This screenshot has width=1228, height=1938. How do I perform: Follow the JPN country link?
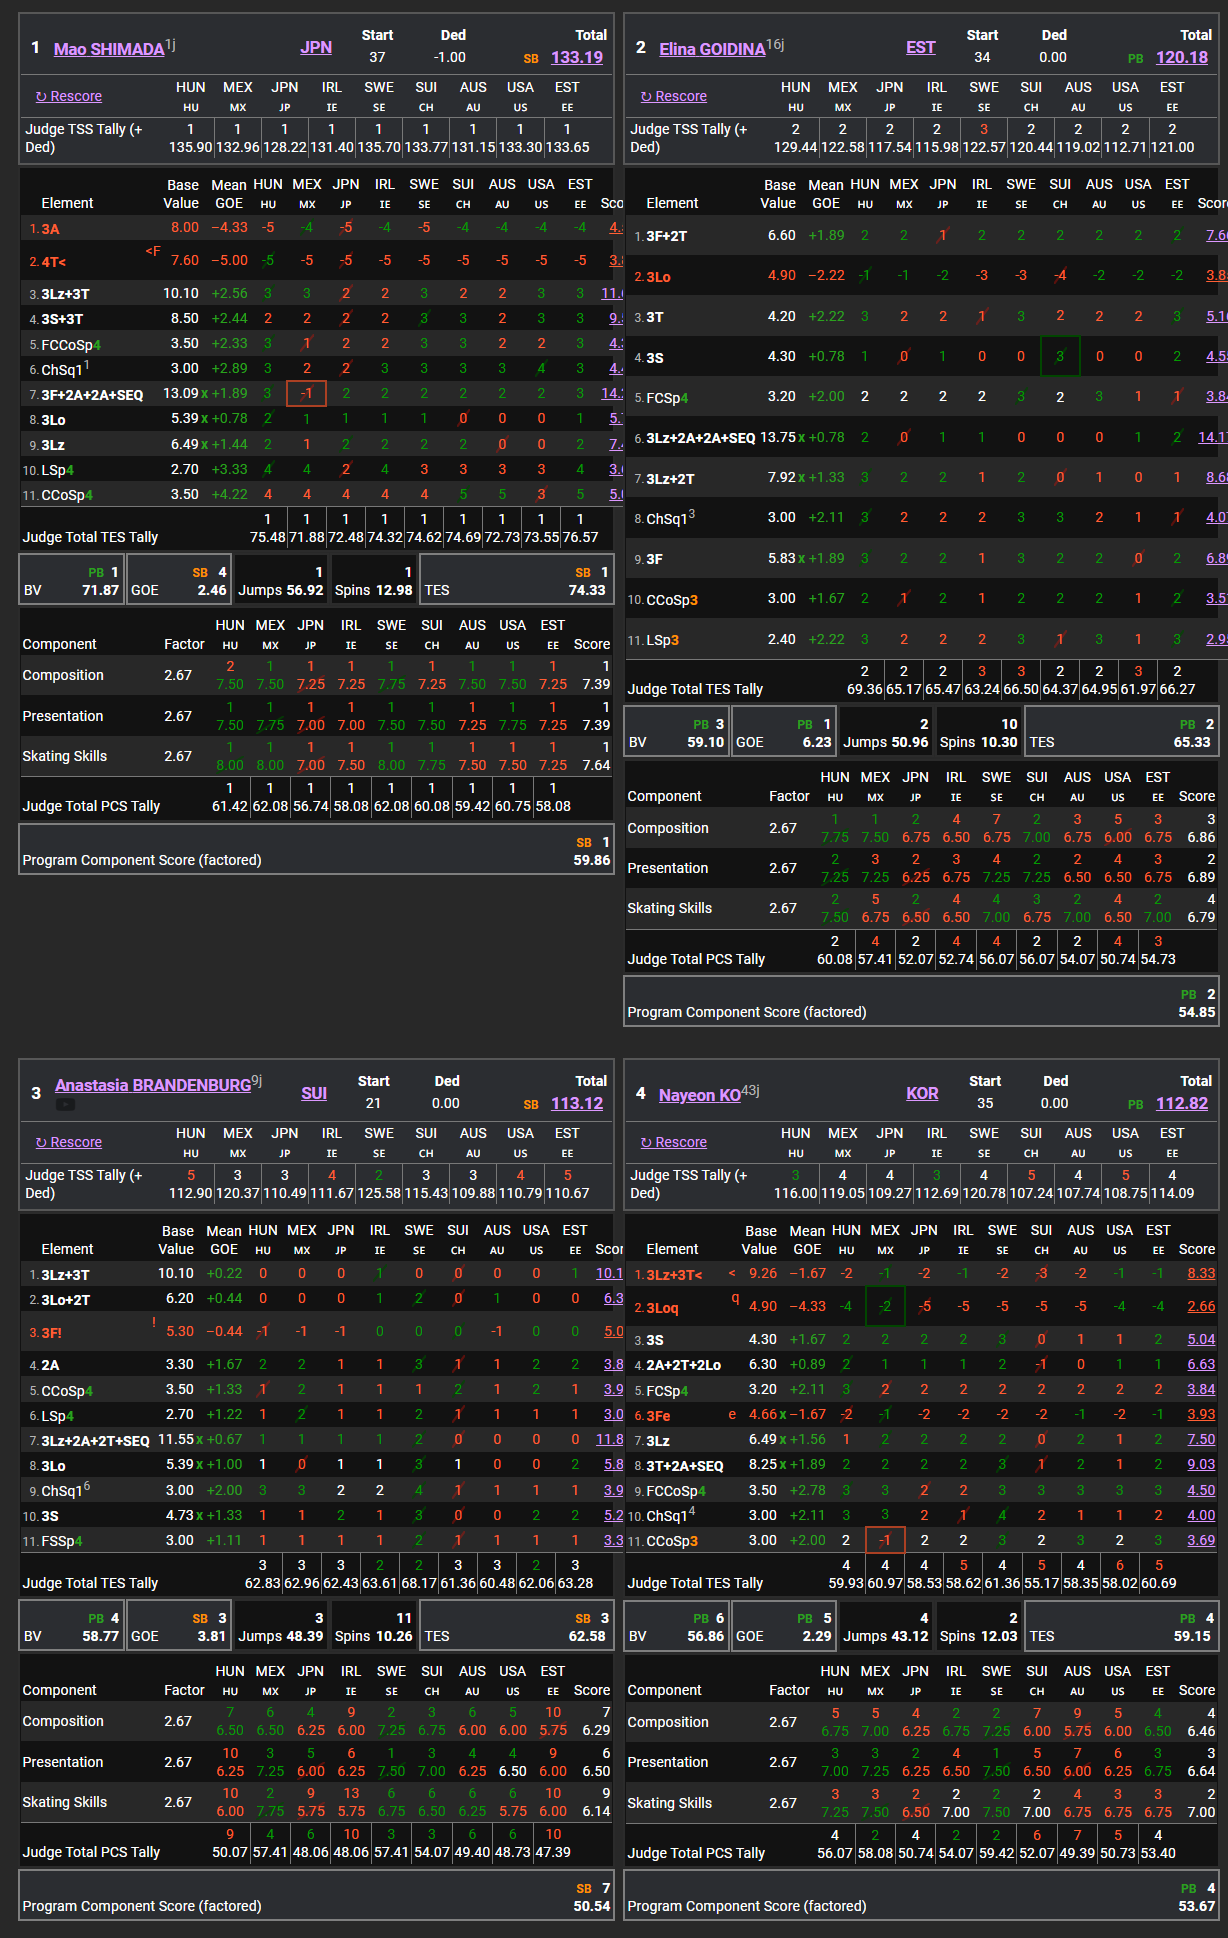click(x=316, y=47)
